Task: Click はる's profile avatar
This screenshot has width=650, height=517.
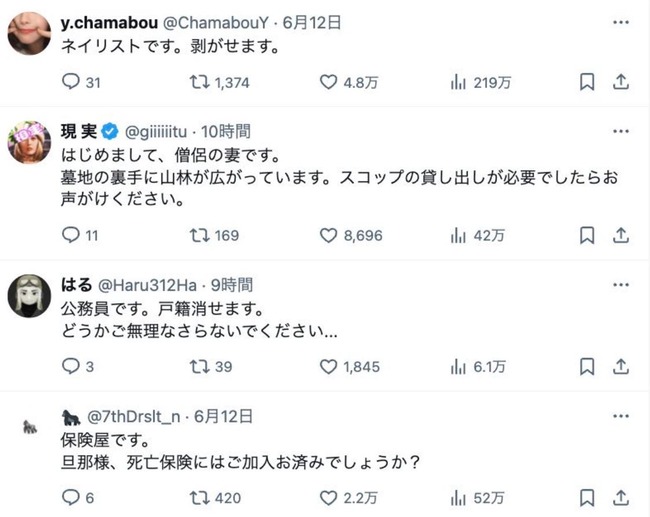Action: 30,295
